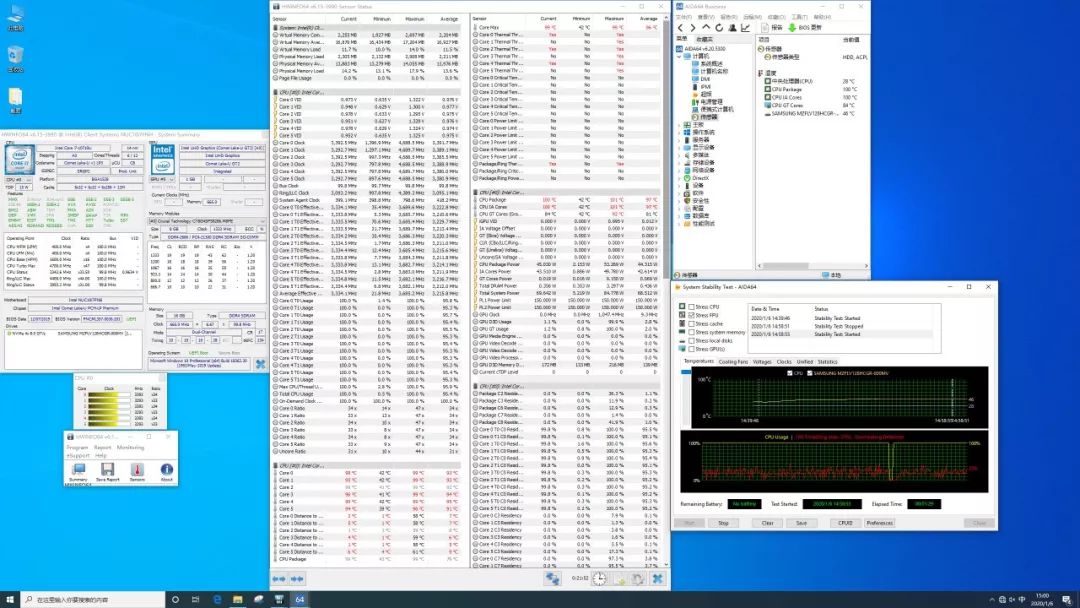Open the graph icon in AIDA64 toolbar
Viewport: 1080px width, 608px height.
tap(745, 28)
